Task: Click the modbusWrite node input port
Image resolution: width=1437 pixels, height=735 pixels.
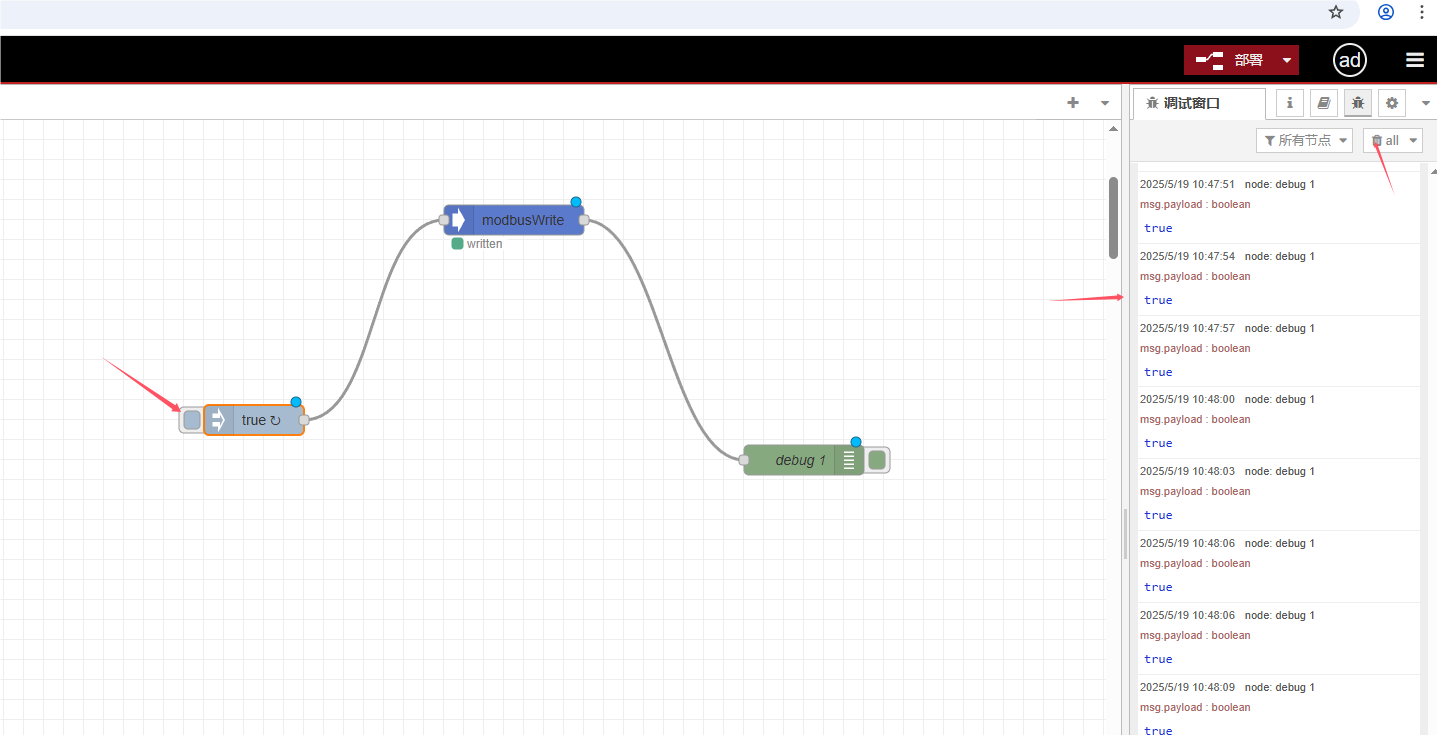Action: click(444, 220)
